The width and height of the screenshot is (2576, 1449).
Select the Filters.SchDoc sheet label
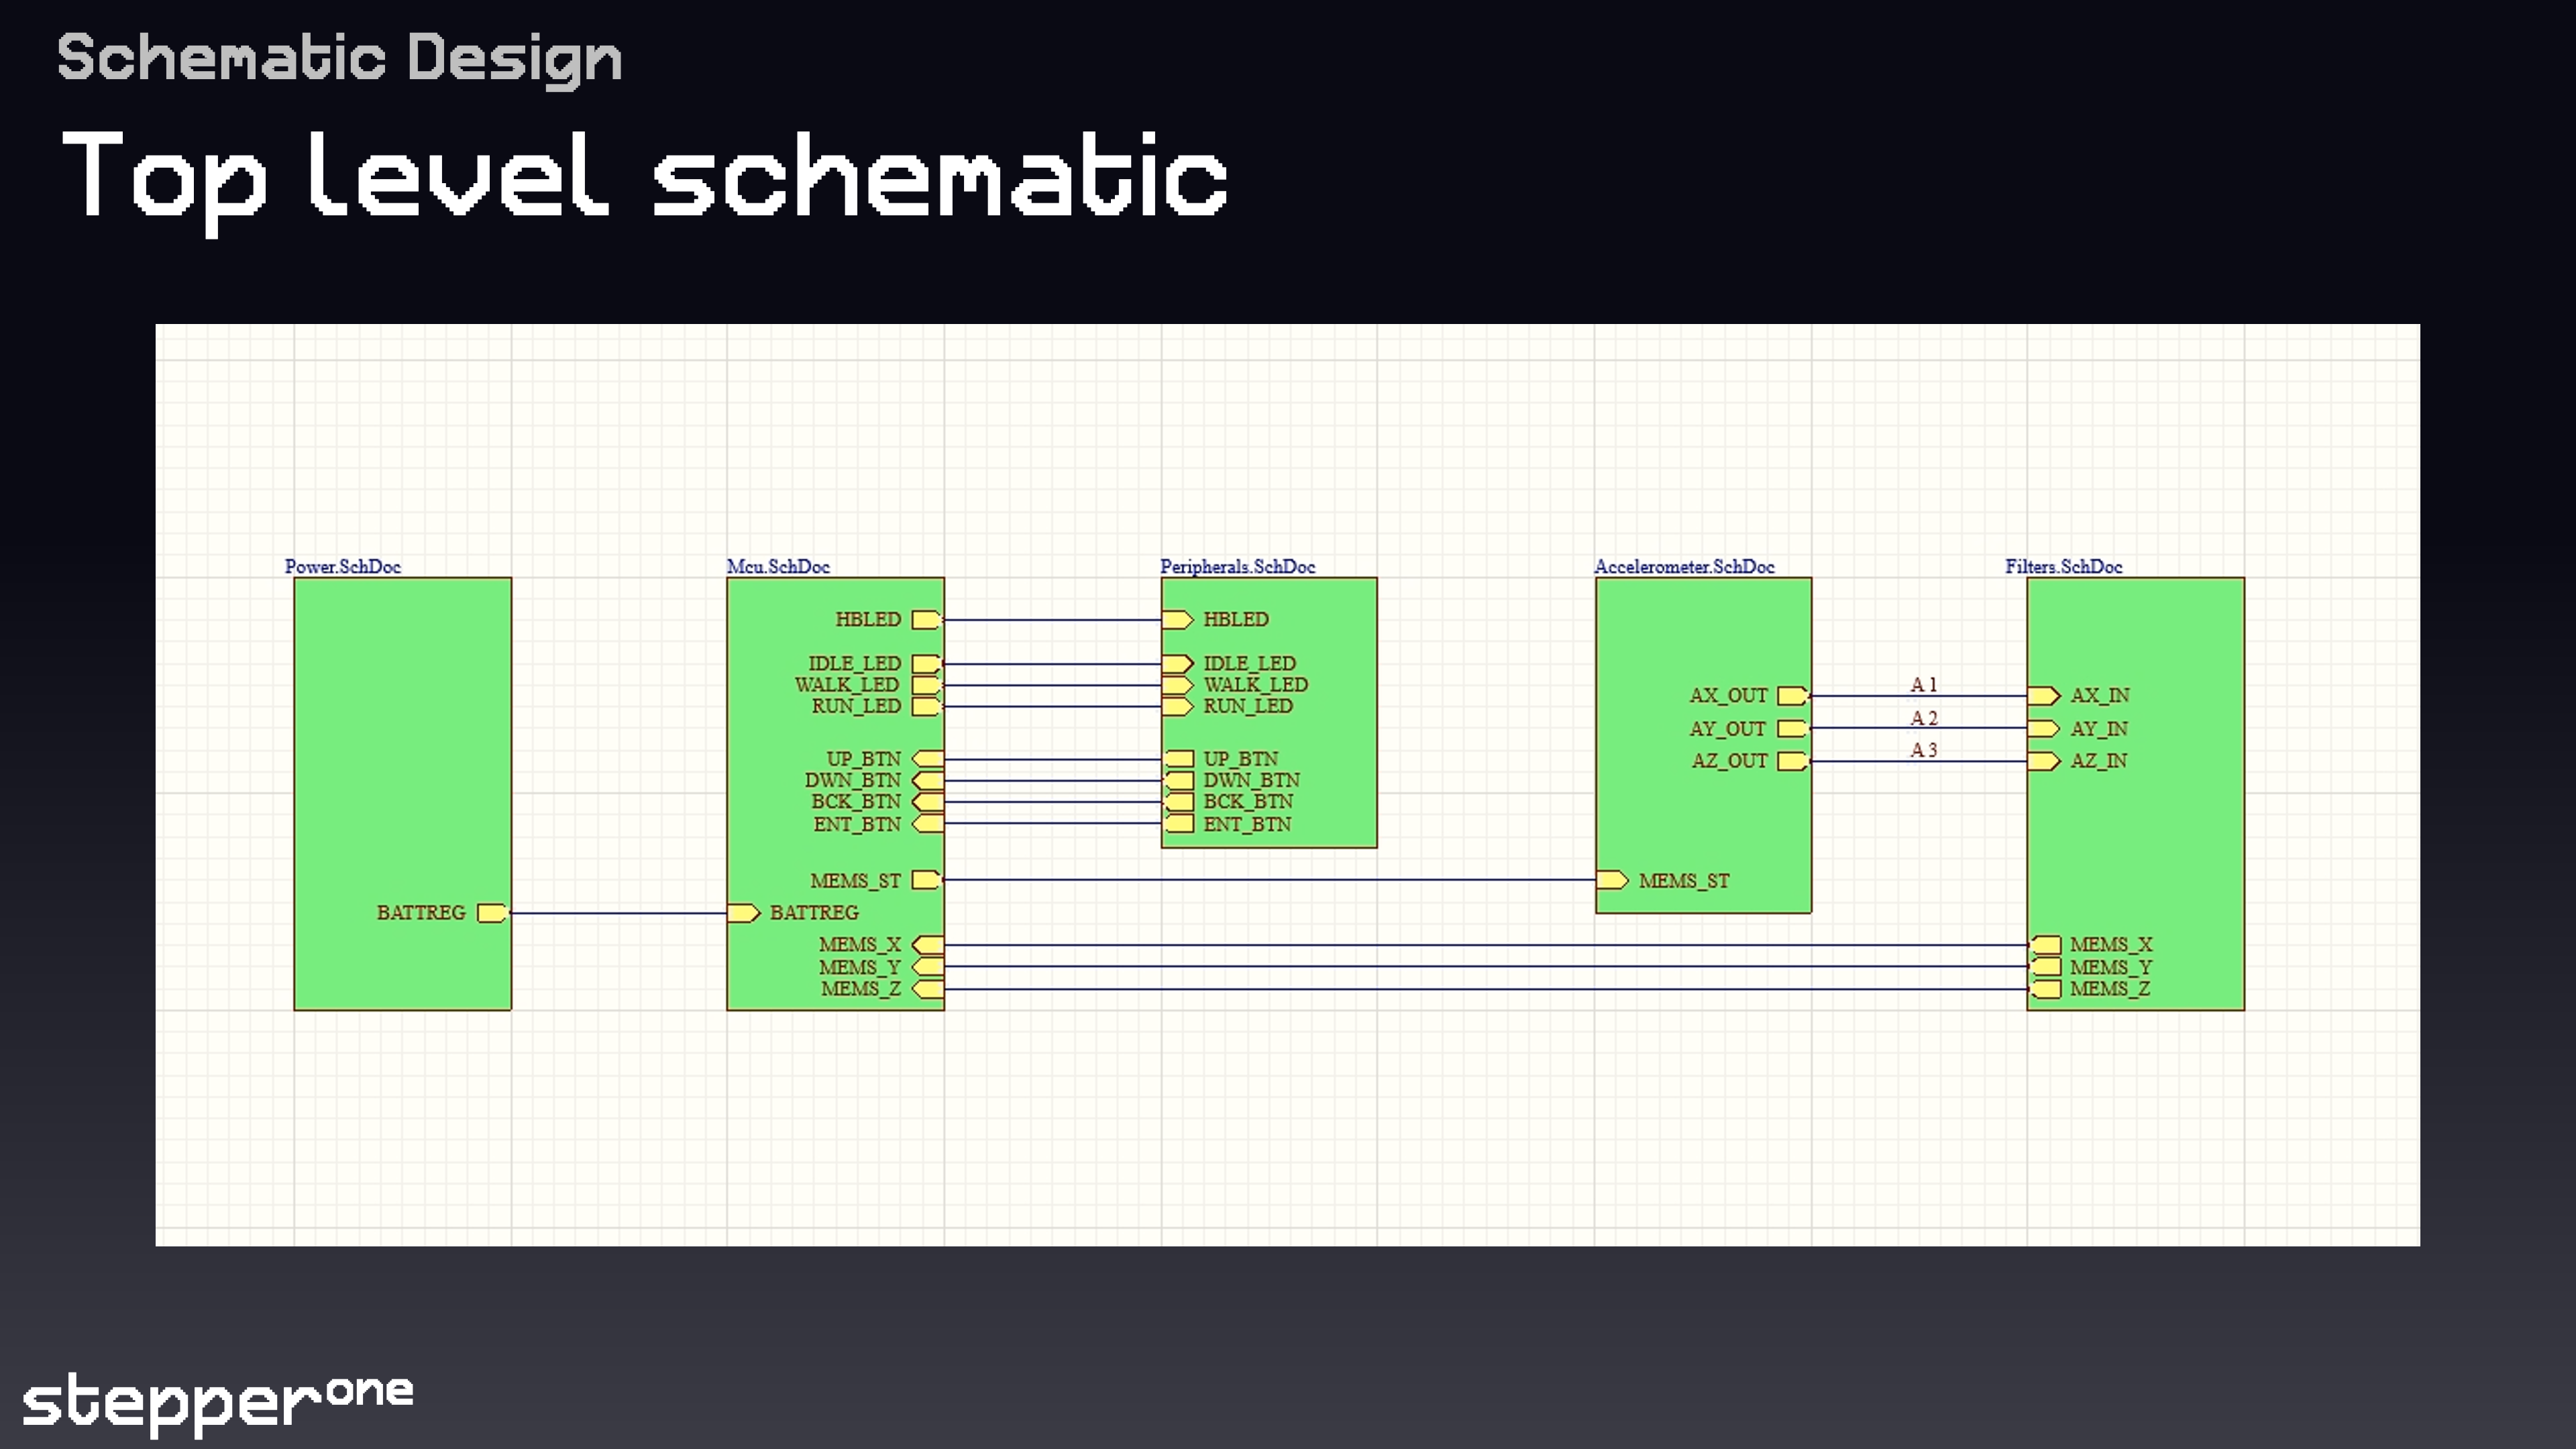2063,567
